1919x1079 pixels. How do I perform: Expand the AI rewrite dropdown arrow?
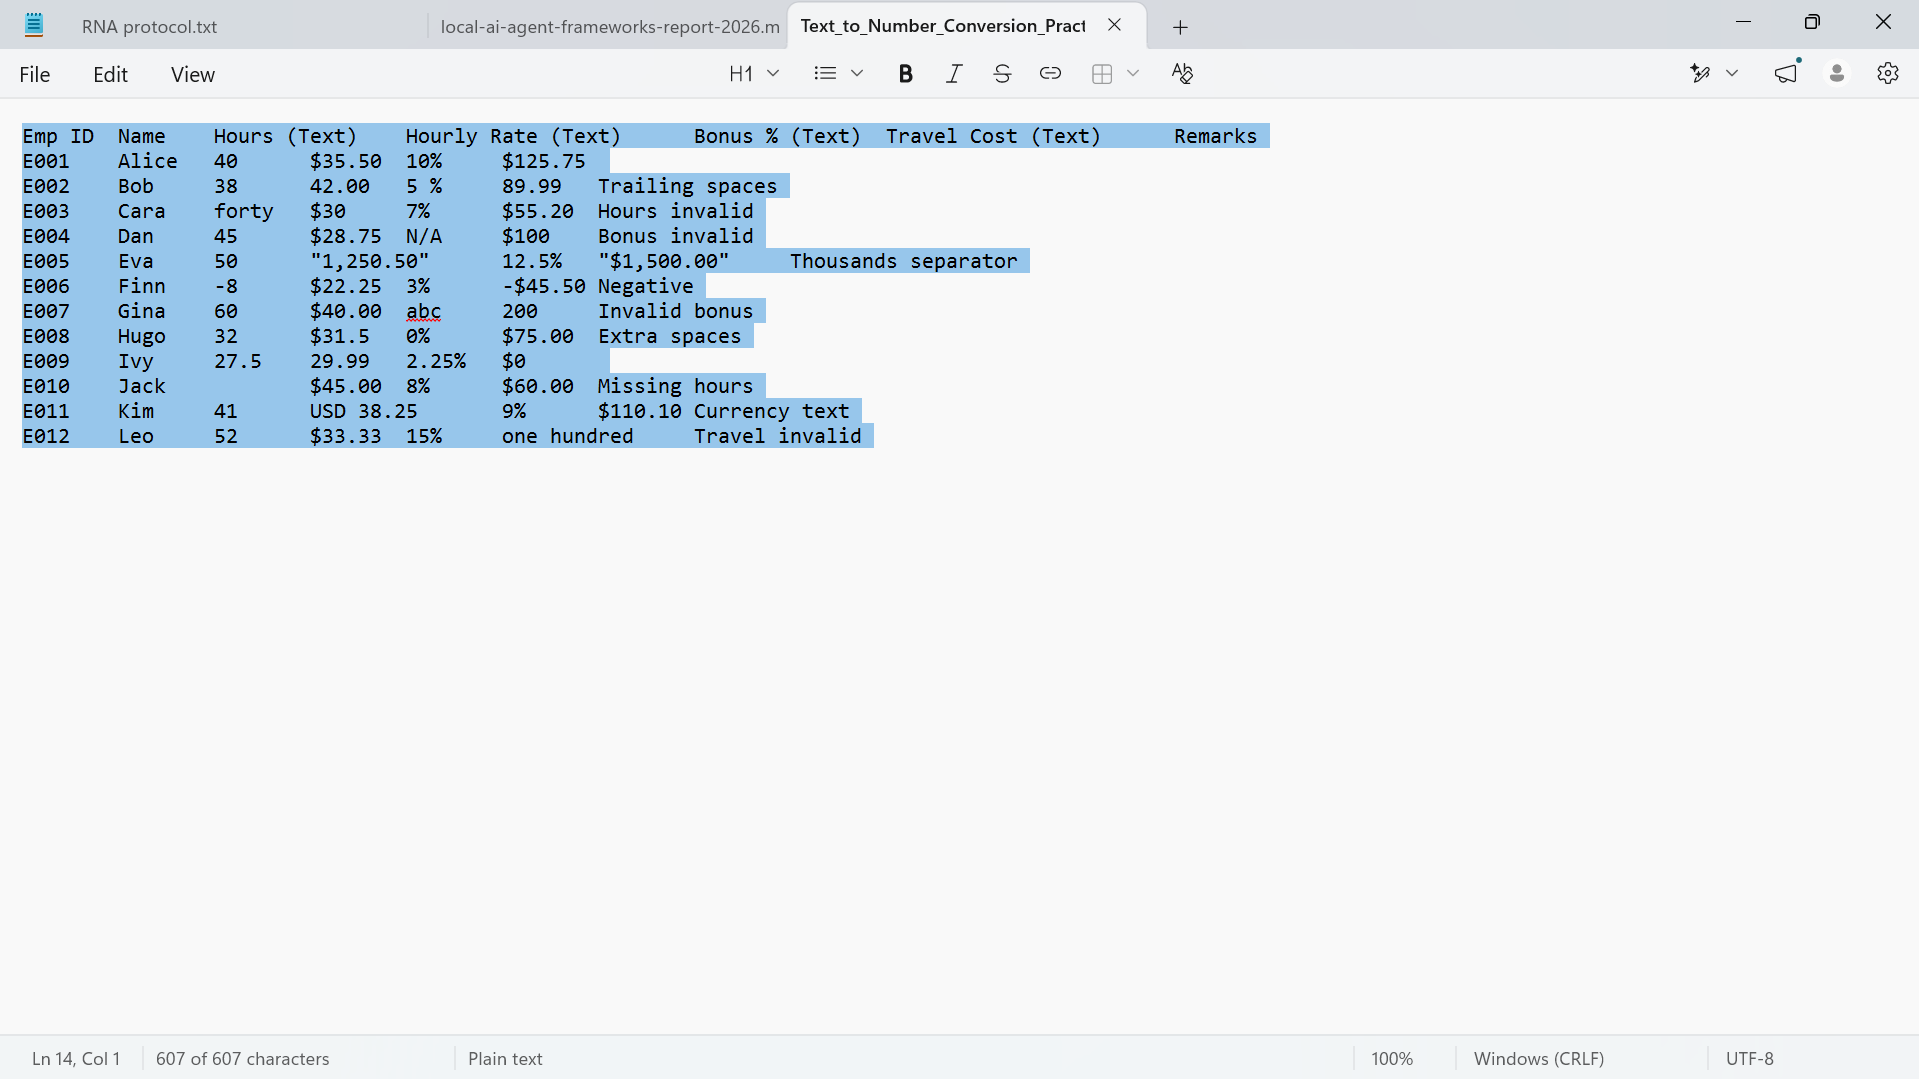click(x=1732, y=74)
